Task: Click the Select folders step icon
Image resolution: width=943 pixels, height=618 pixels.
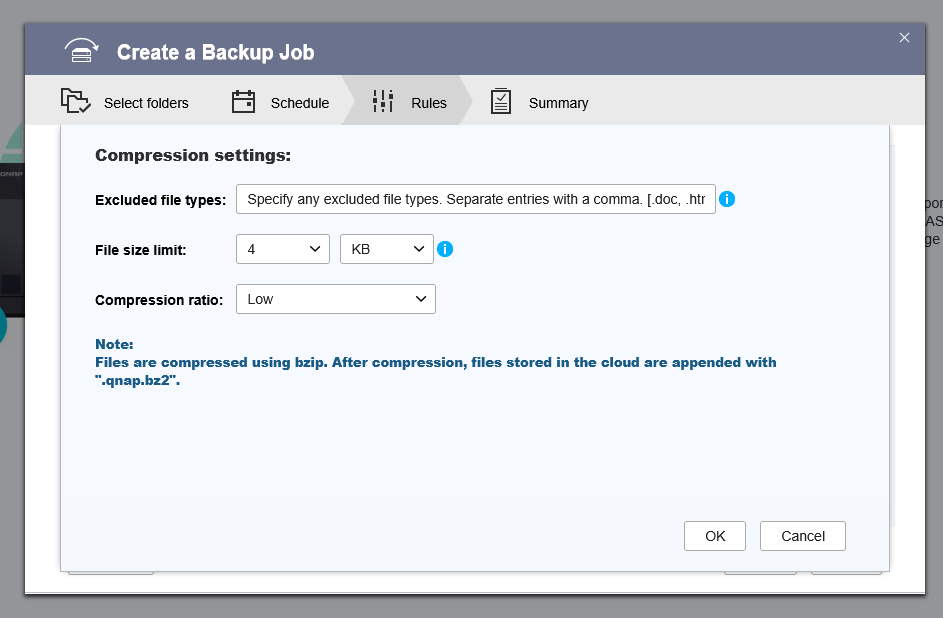Action: click(75, 101)
